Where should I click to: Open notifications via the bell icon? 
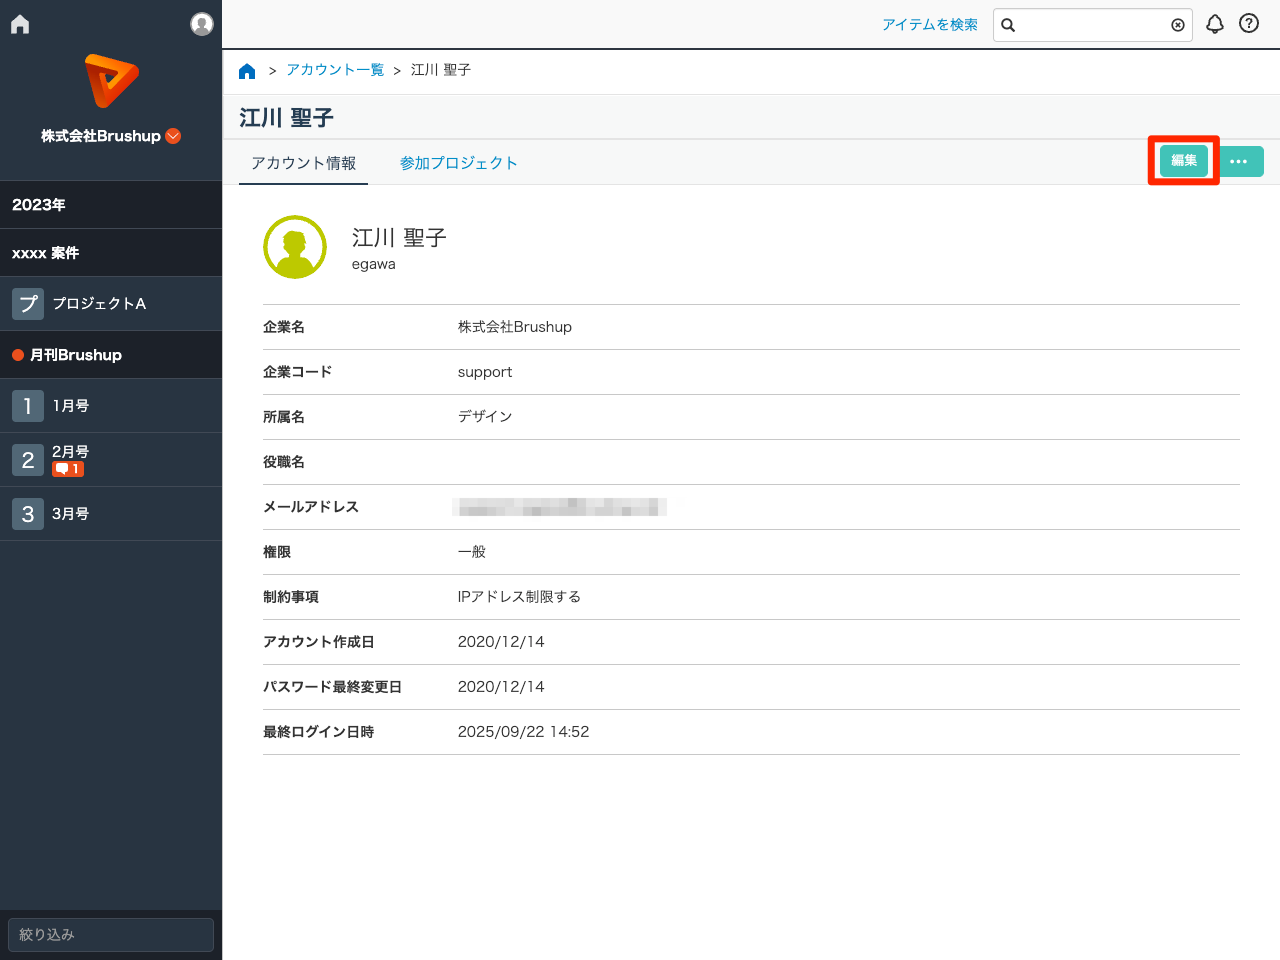click(x=1215, y=23)
